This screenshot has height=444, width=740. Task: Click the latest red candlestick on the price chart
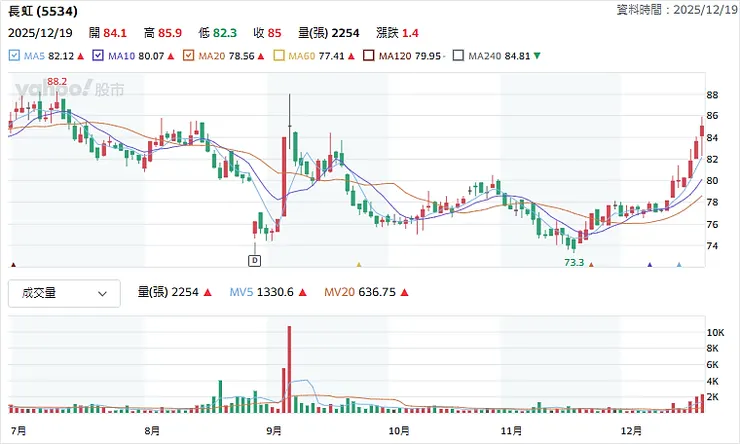pos(702,131)
